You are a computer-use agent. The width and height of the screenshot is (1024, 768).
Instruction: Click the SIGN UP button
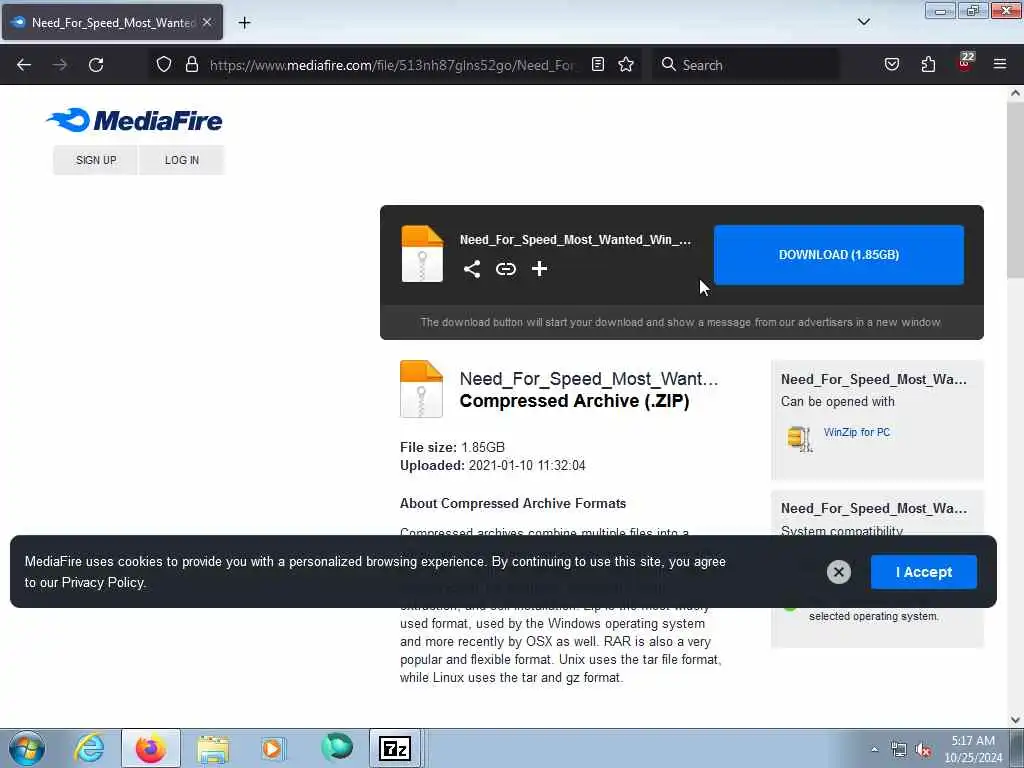96,160
